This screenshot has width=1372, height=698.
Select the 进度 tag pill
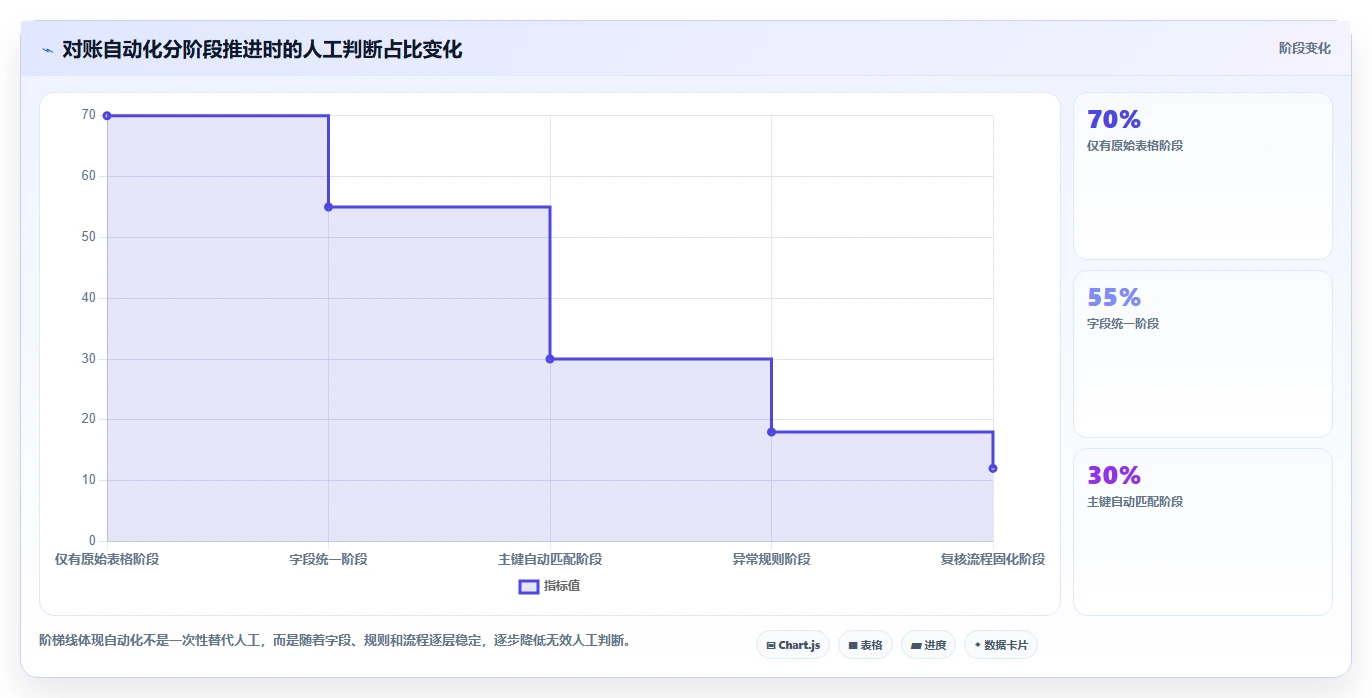(x=928, y=645)
